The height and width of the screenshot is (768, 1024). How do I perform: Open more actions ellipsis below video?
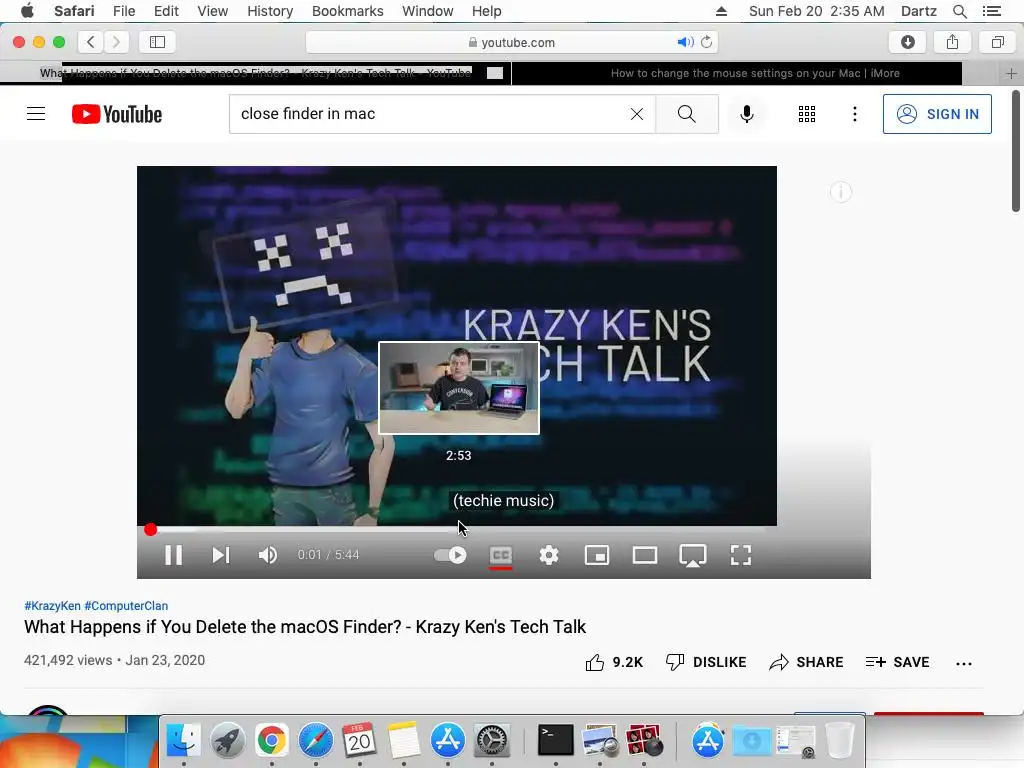coord(964,664)
